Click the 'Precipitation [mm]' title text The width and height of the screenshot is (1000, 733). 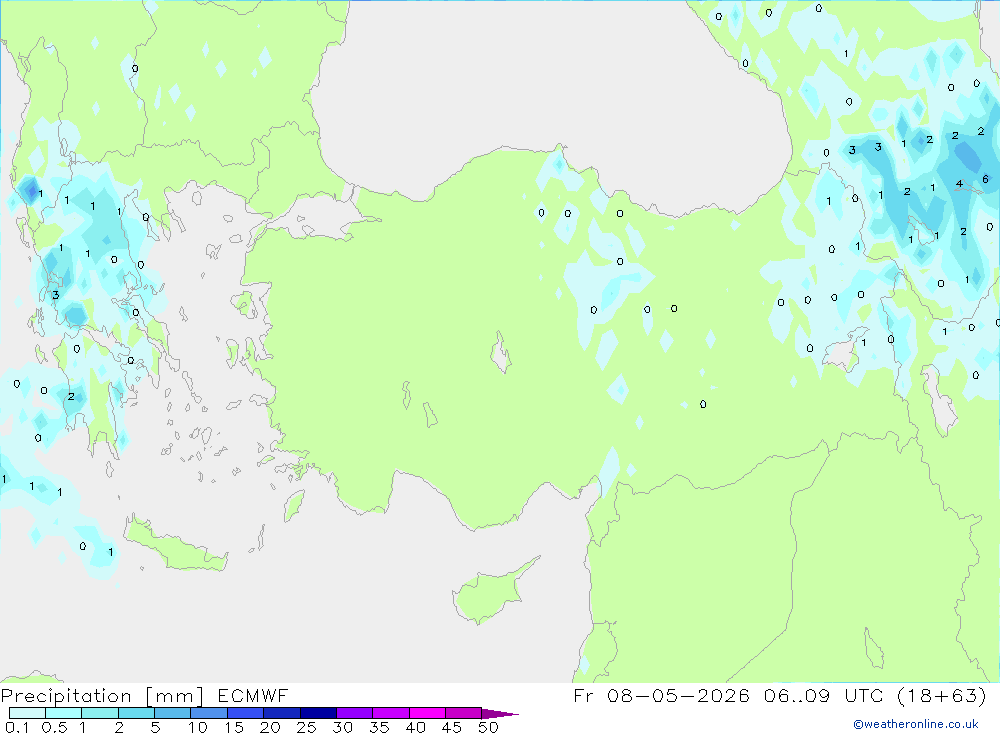click(102, 696)
